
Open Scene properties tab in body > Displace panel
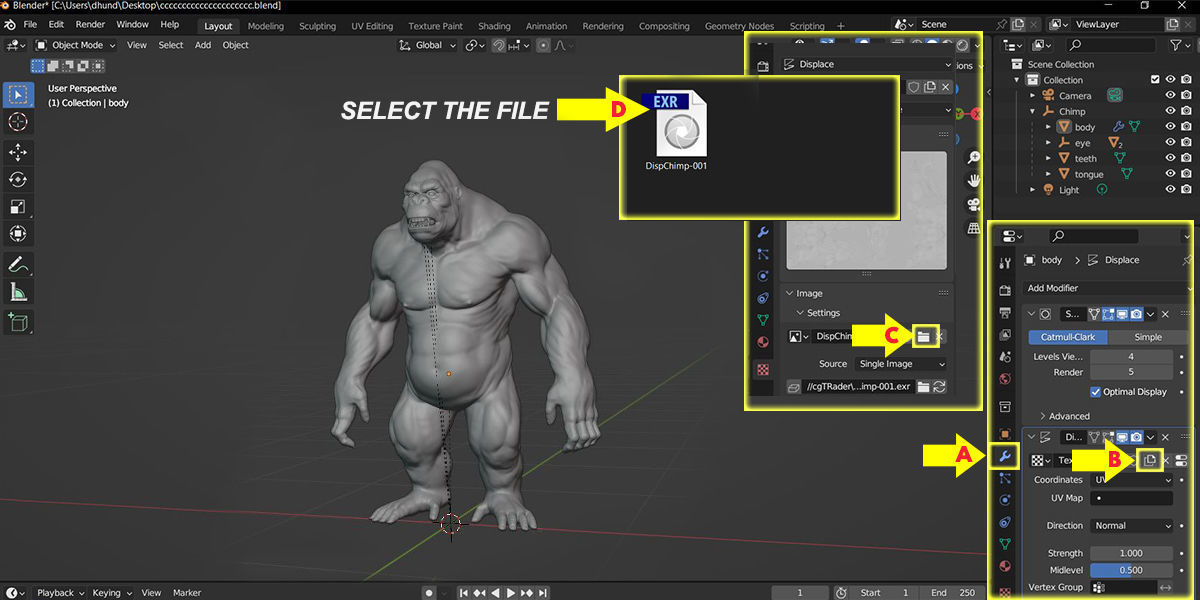click(1006, 357)
